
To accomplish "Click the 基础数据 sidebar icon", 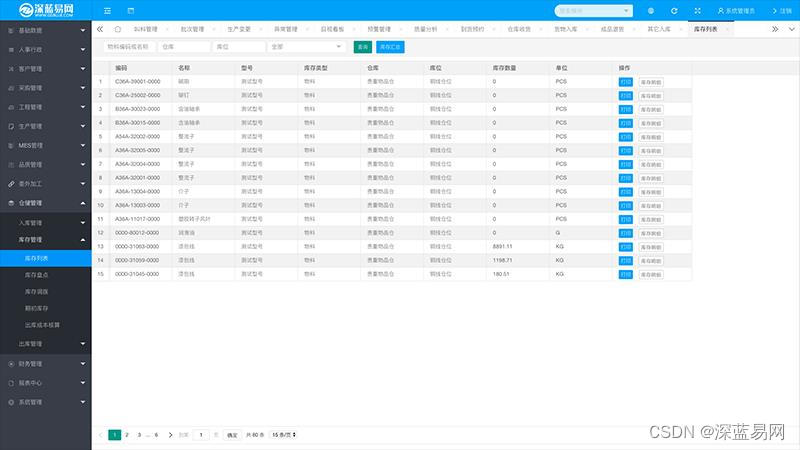I will point(11,31).
